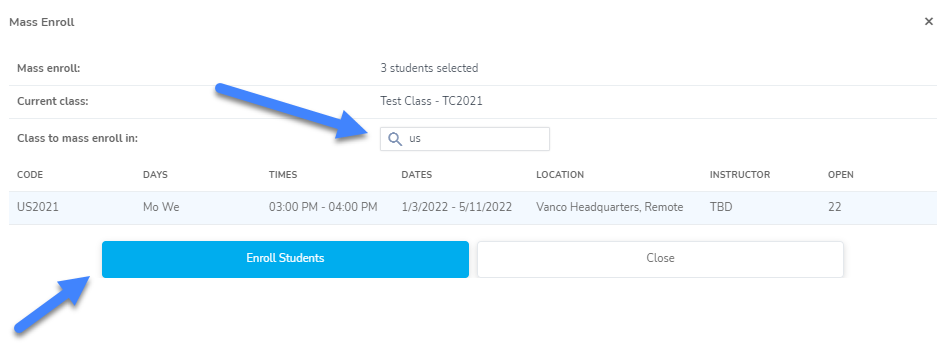The height and width of the screenshot is (361, 948).
Task: Close the Mass Enroll dialog with X
Action: pos(929,22)
